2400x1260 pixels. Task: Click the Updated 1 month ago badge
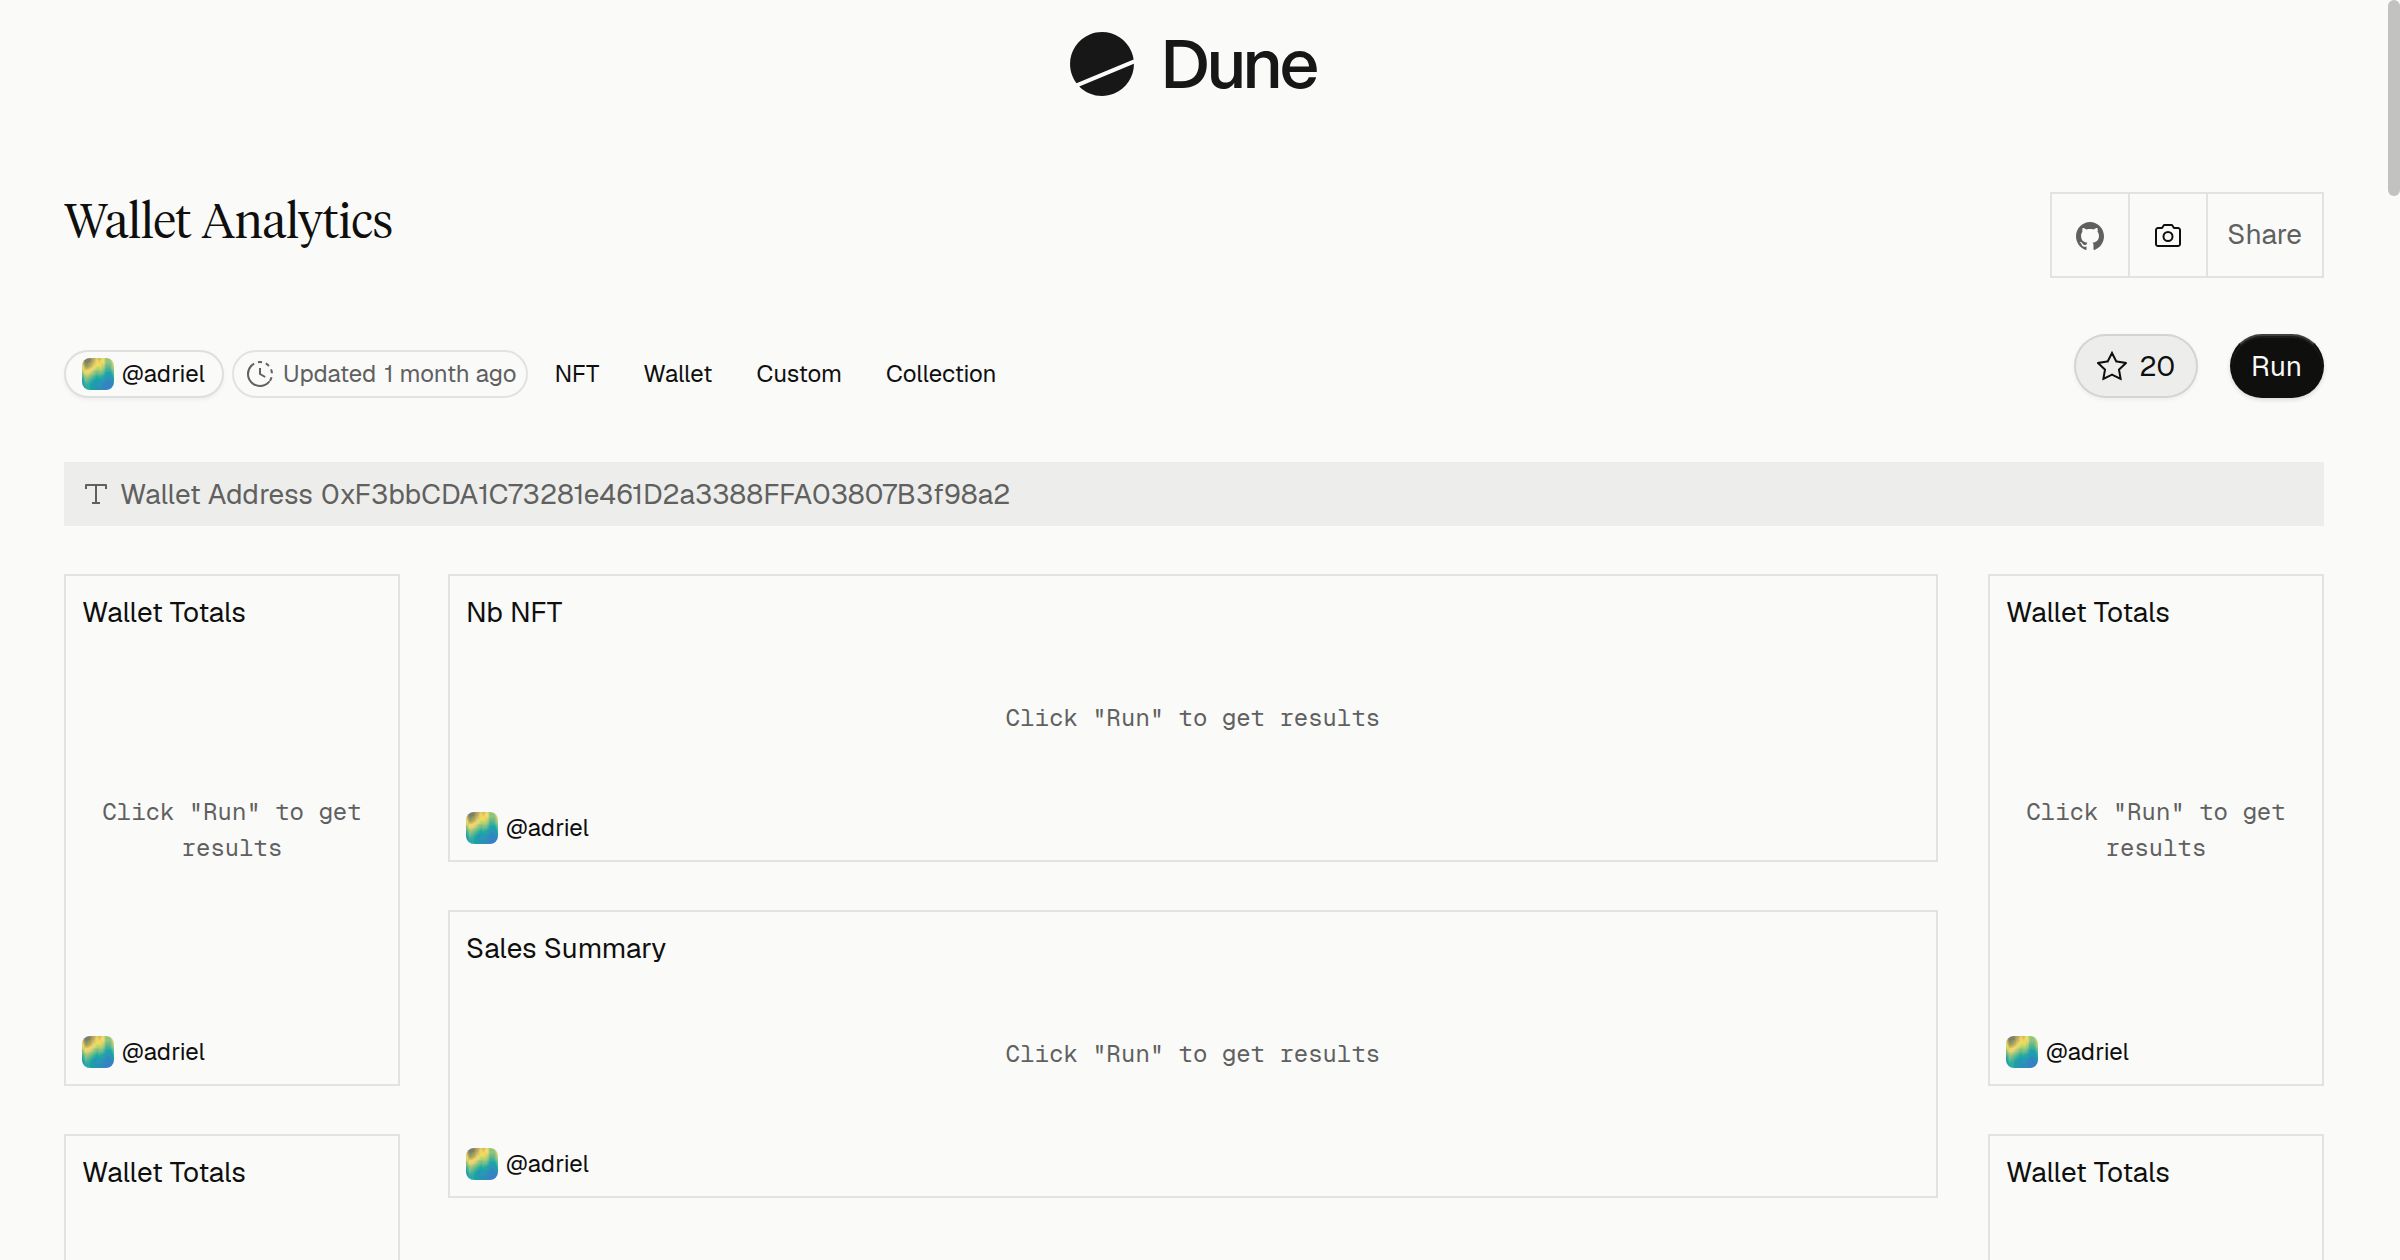coord(380,374)
